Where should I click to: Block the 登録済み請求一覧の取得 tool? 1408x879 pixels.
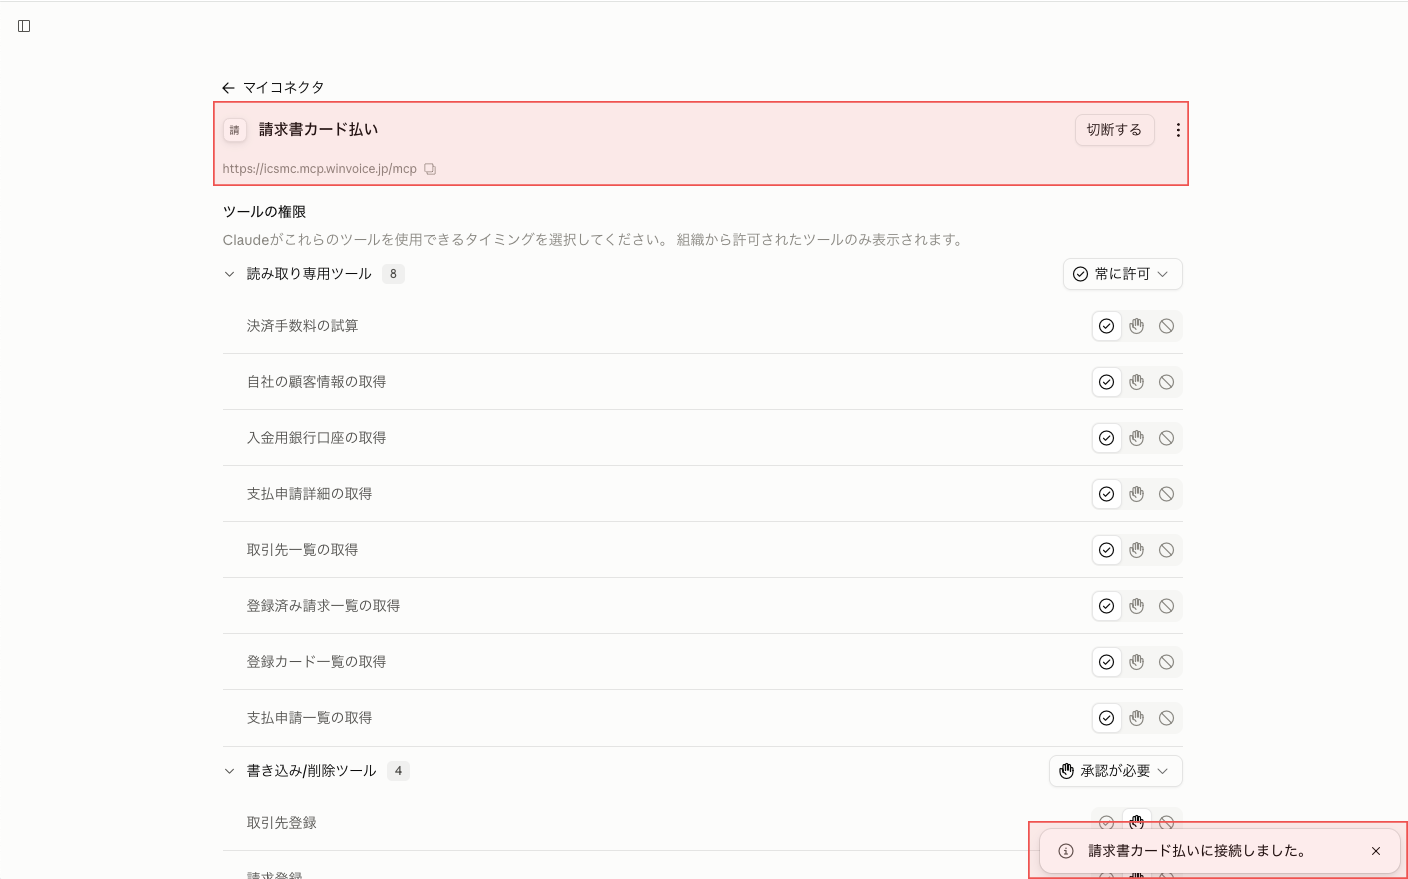(x=1166, y=606)
